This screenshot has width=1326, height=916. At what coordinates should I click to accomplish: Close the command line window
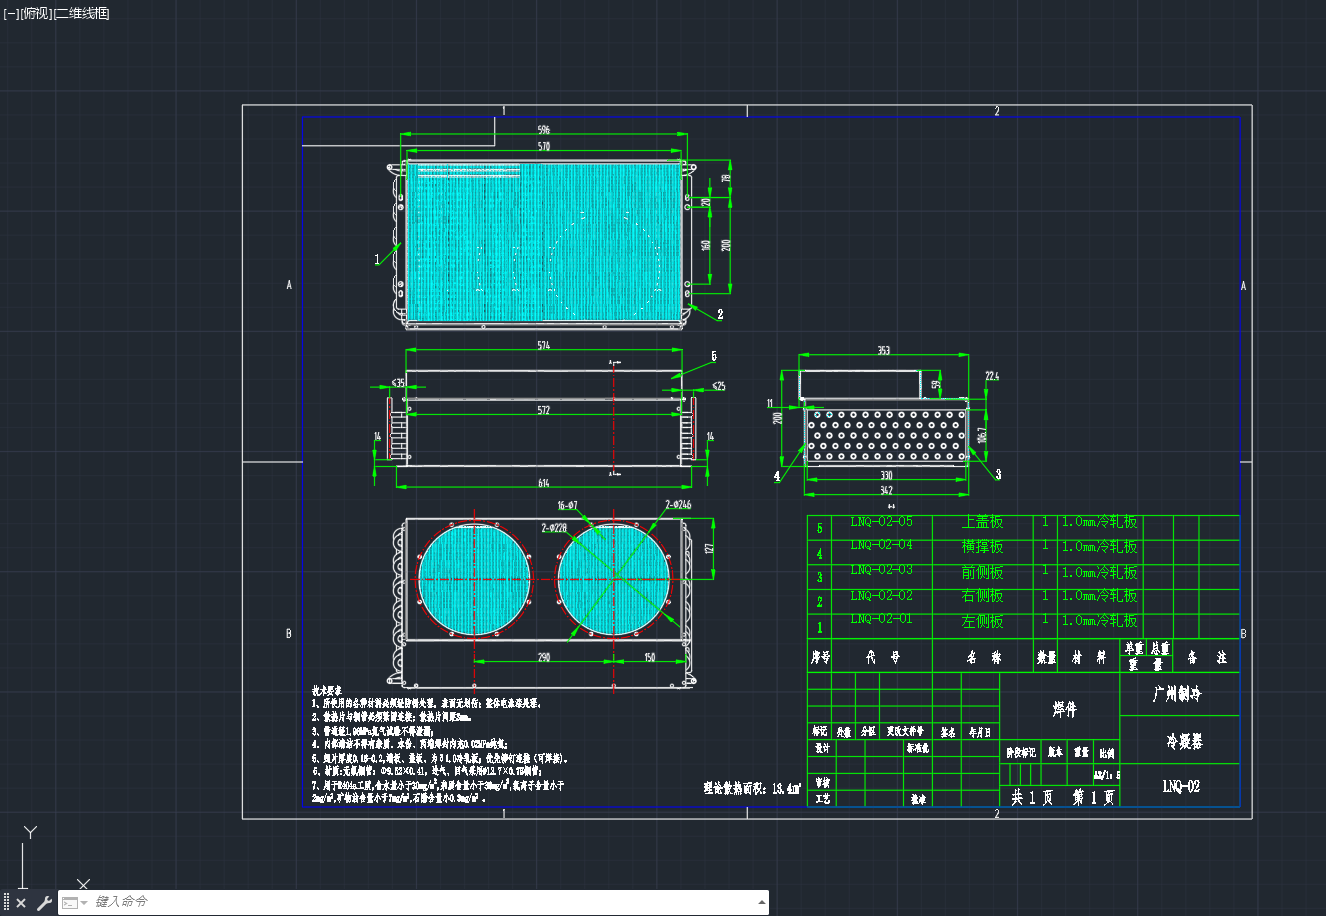click(x=21, y=903)
